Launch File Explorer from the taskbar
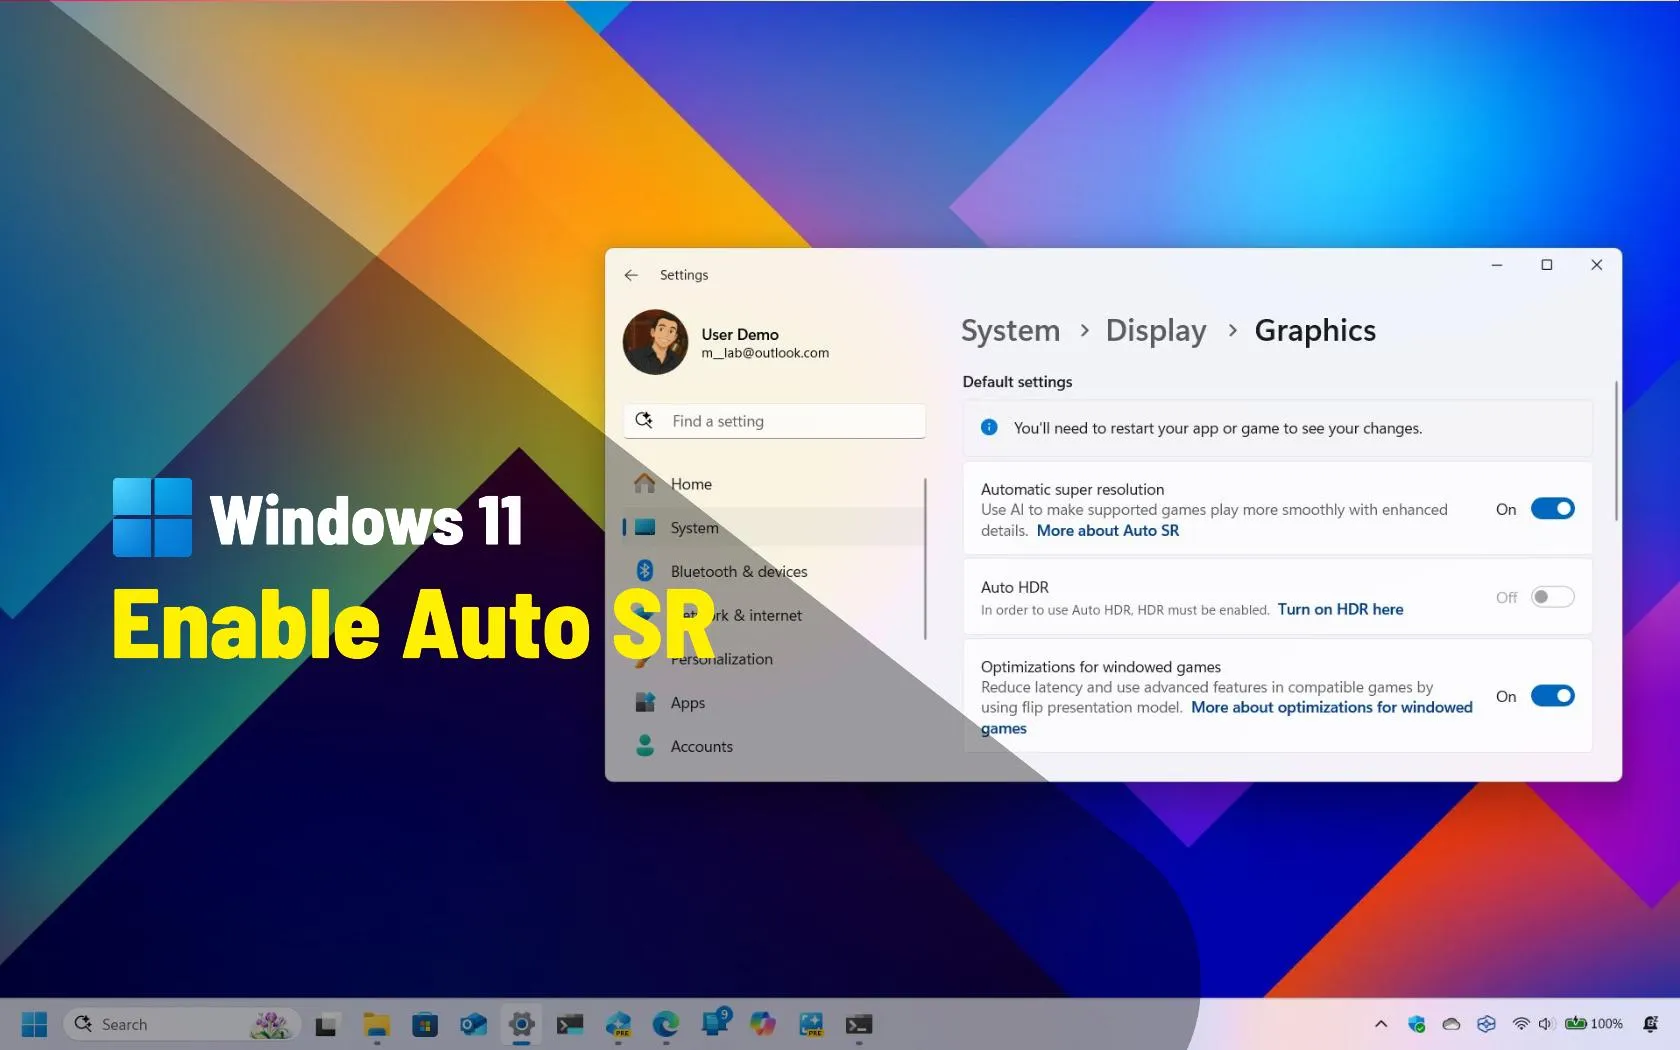The image size is (1680, 1050). point(376,1024)
